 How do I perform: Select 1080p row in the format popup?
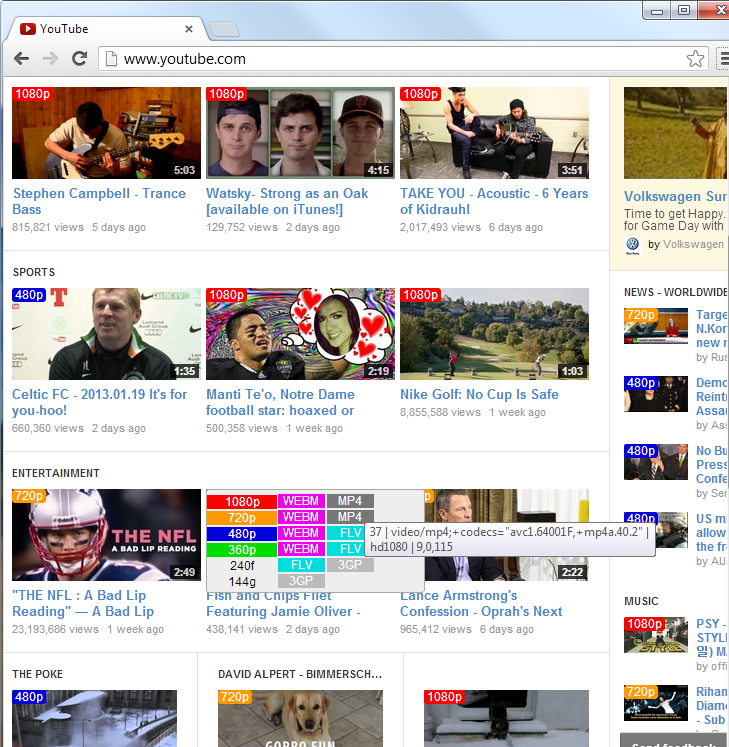click(242, 502)
